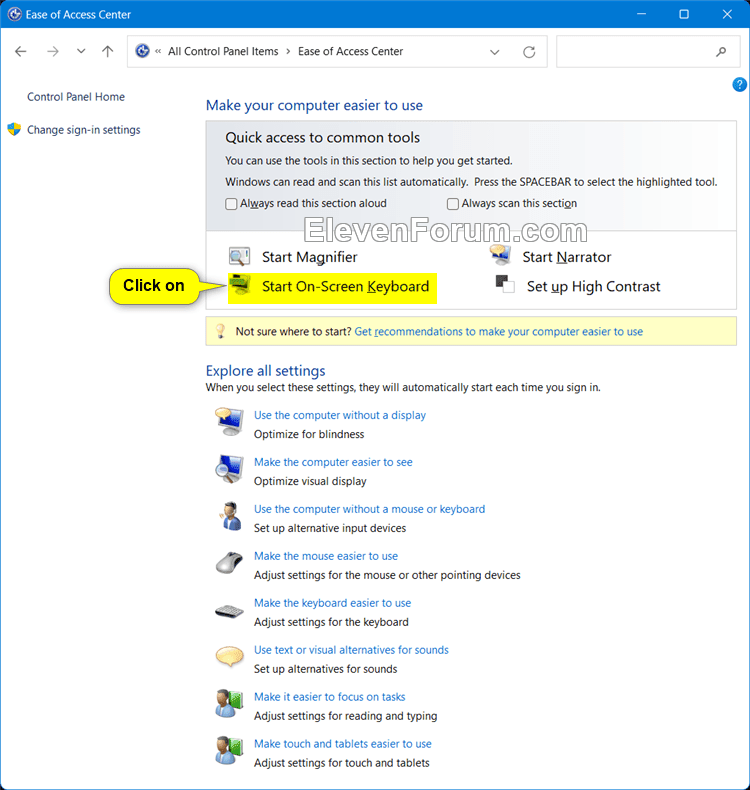The height and width of the screenshot is (790, 750).
Task: Open Change sign-in settings
Action: coord(84,130)
